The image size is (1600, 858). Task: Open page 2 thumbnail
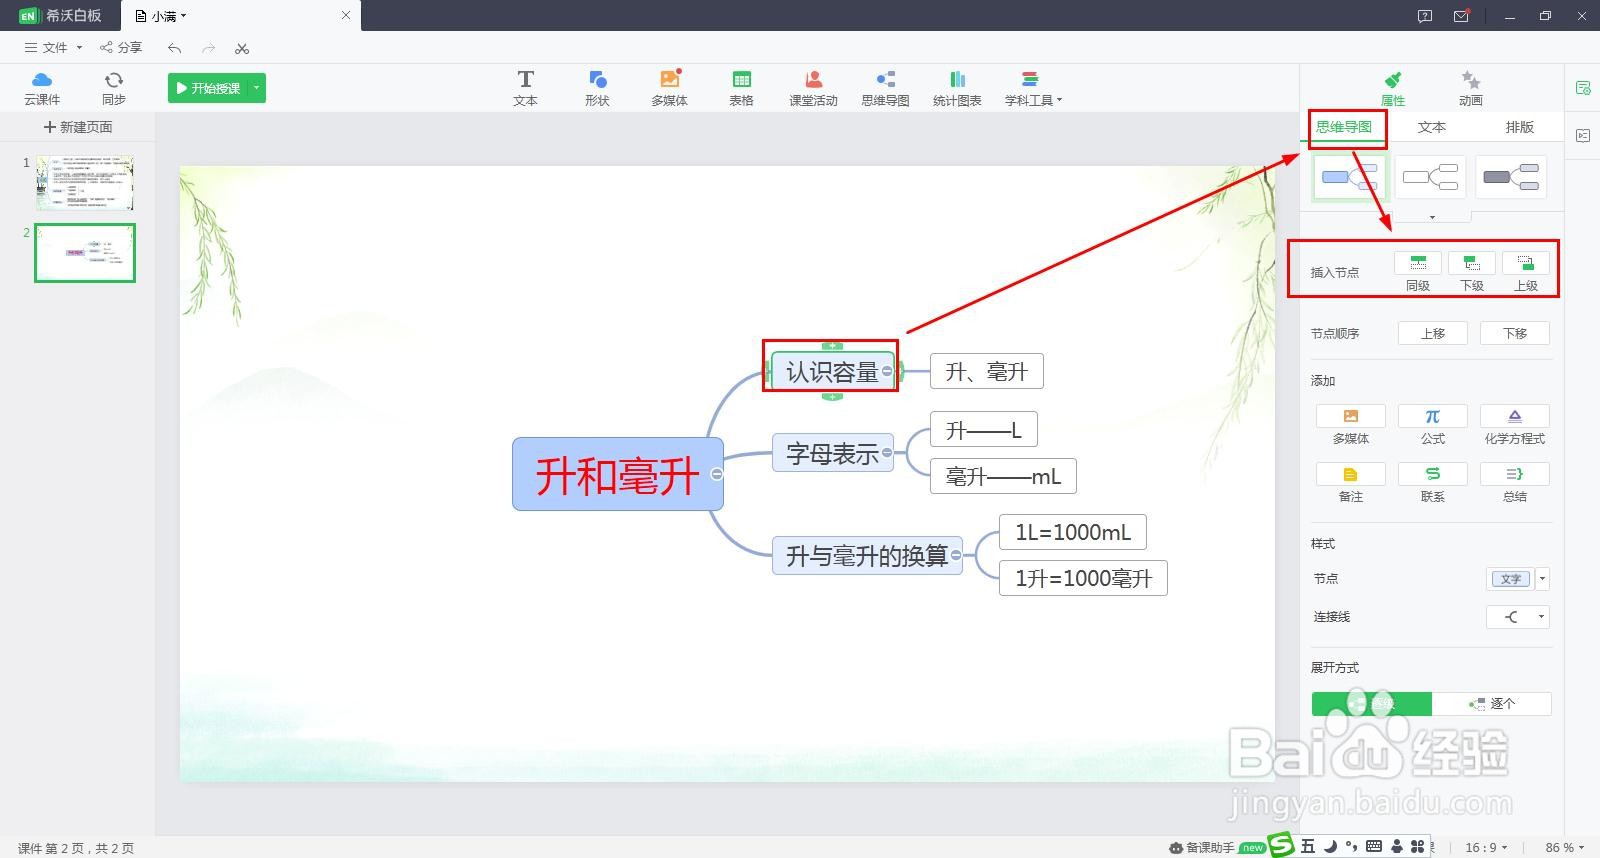click(x=85, y=252)
